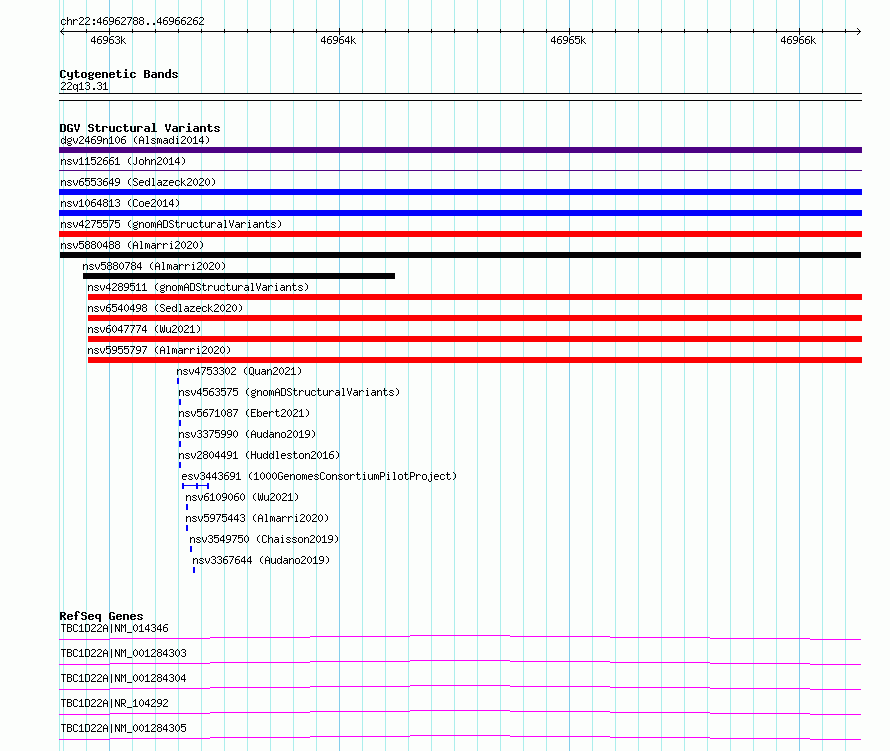Click the 46966k ruler tick label
The height and width of the screenshot is (751, 890).
pos(797,40)
